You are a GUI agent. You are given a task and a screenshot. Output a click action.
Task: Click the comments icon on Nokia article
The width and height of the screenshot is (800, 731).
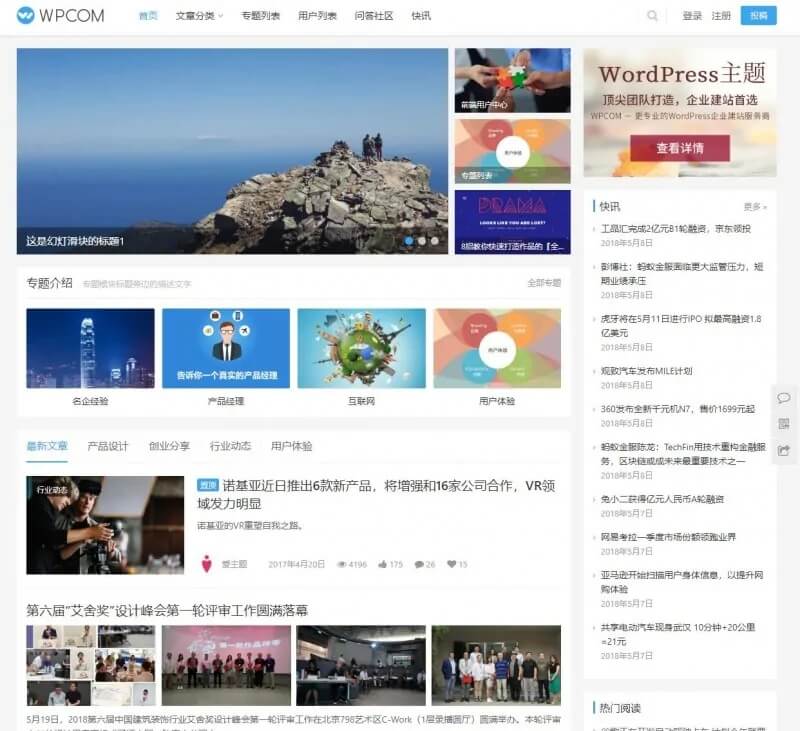419,565
